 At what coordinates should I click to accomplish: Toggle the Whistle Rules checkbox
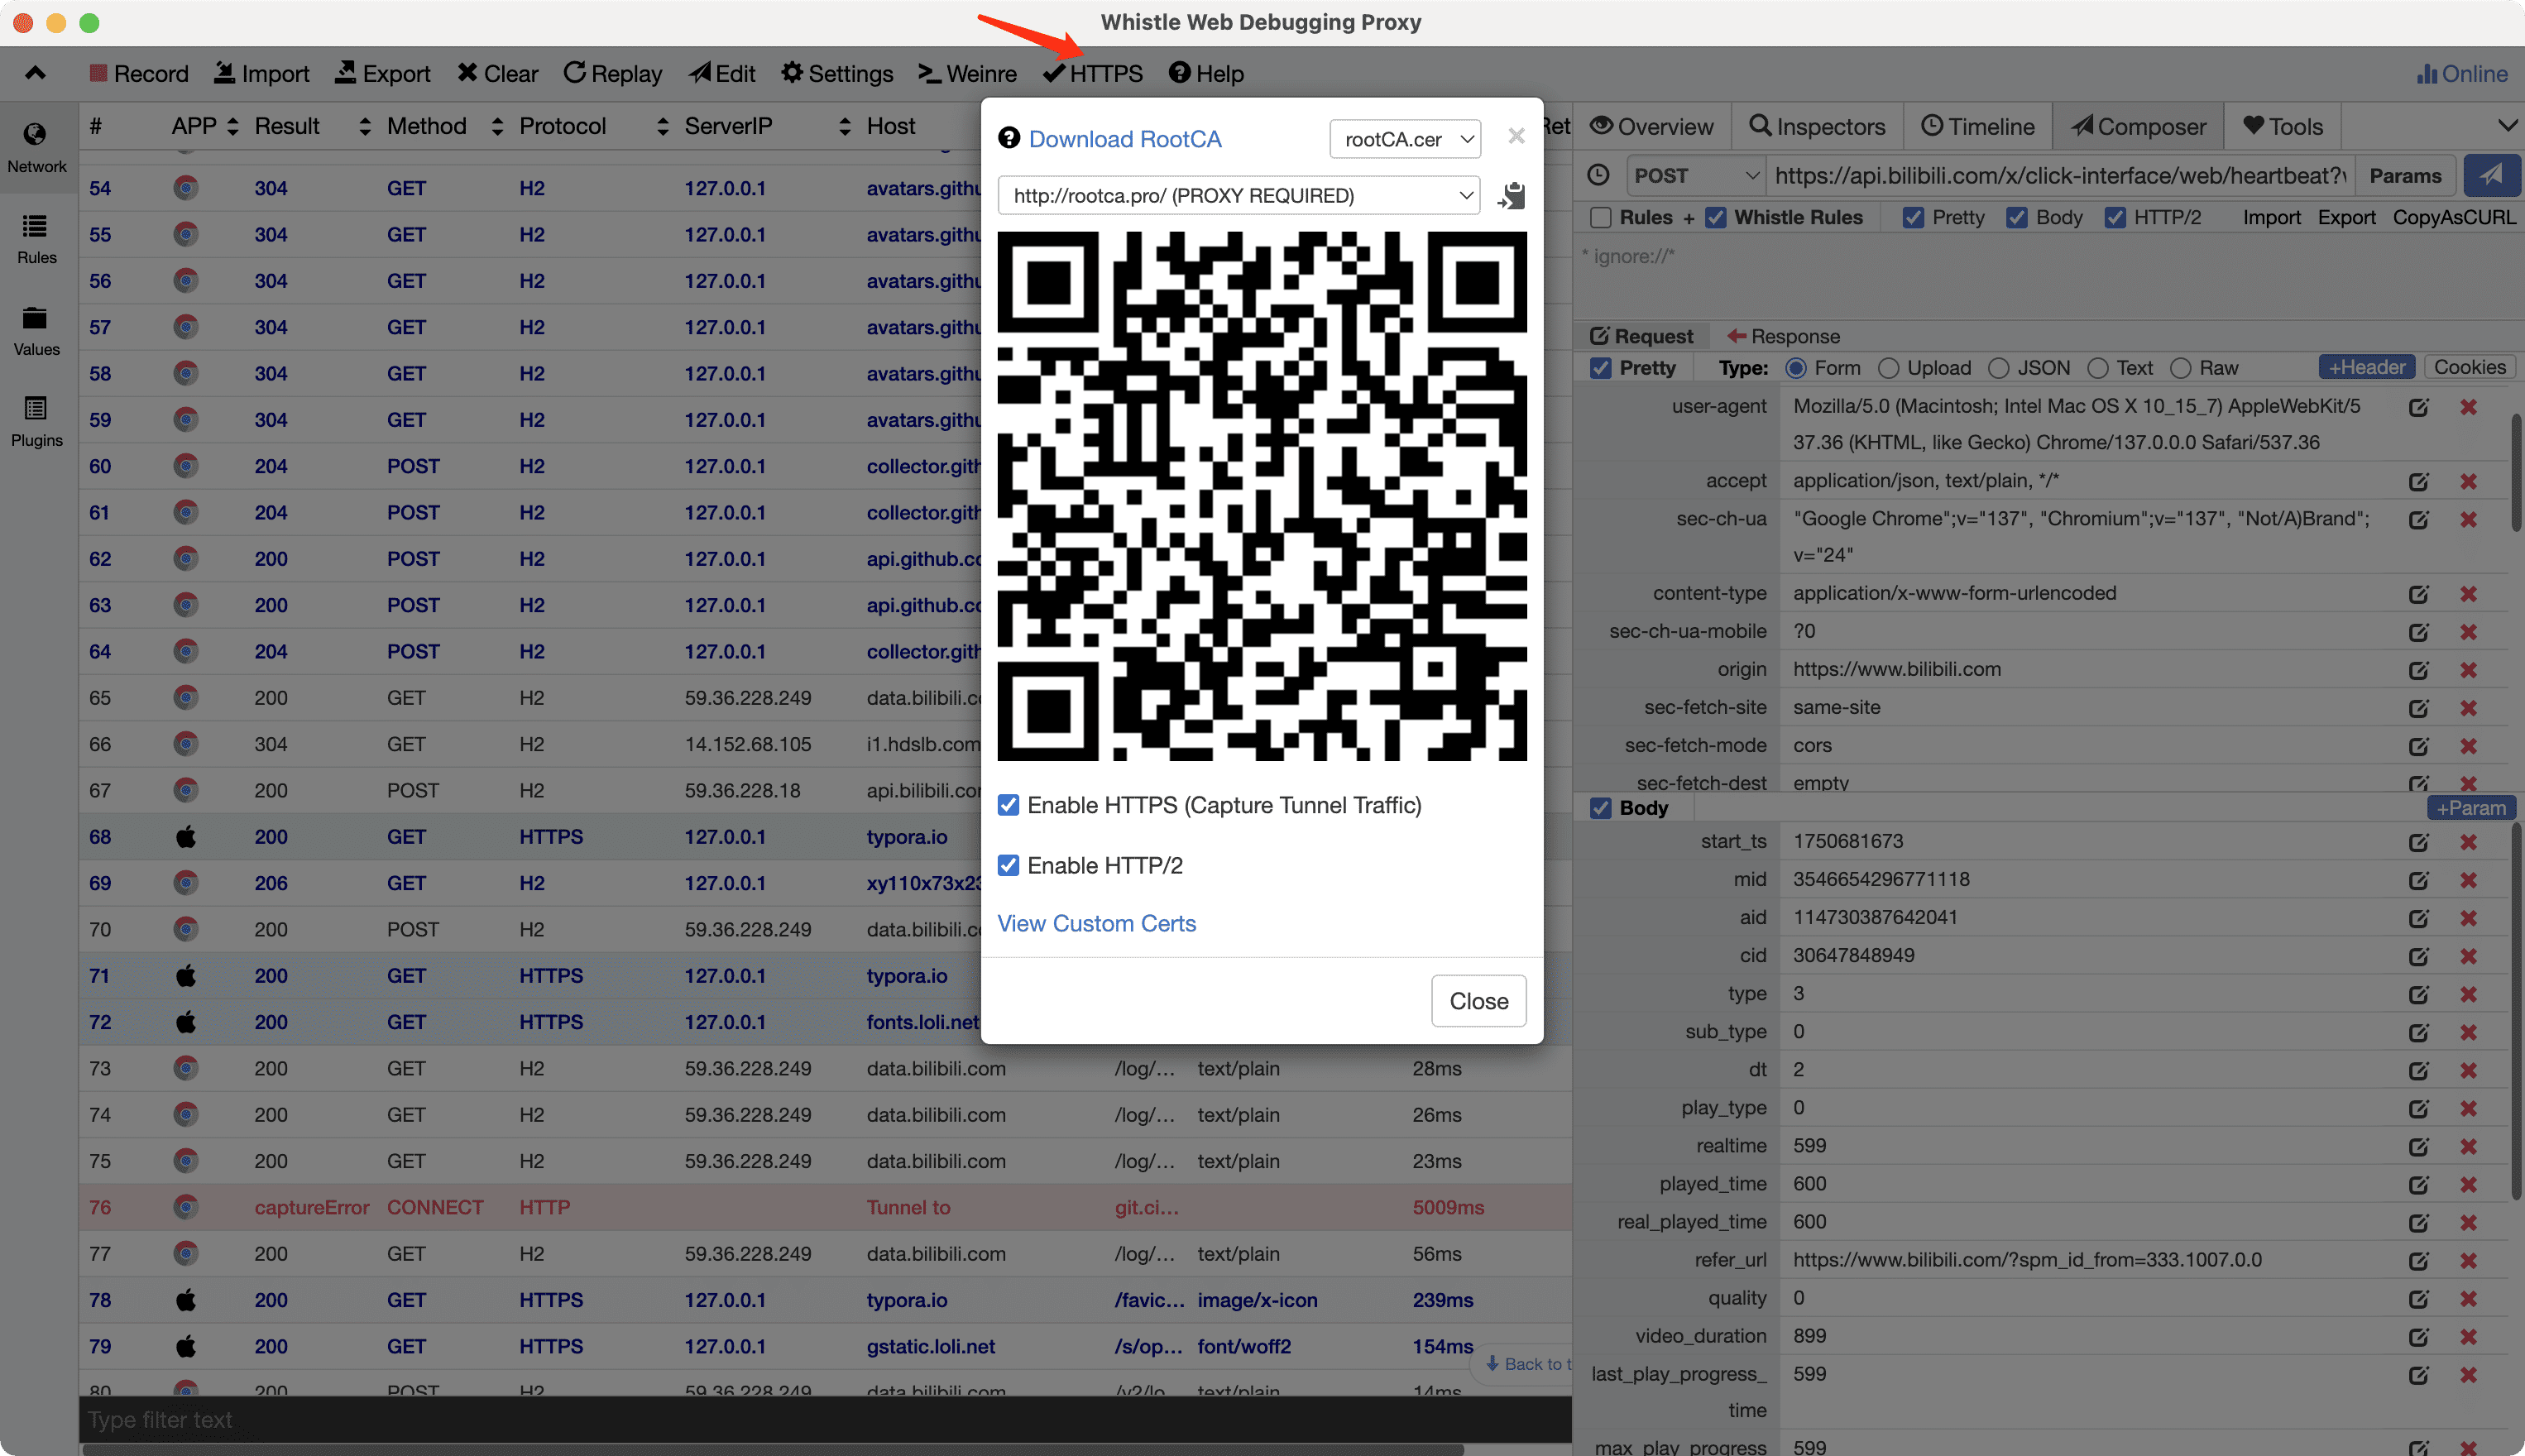pos(1715,218)
